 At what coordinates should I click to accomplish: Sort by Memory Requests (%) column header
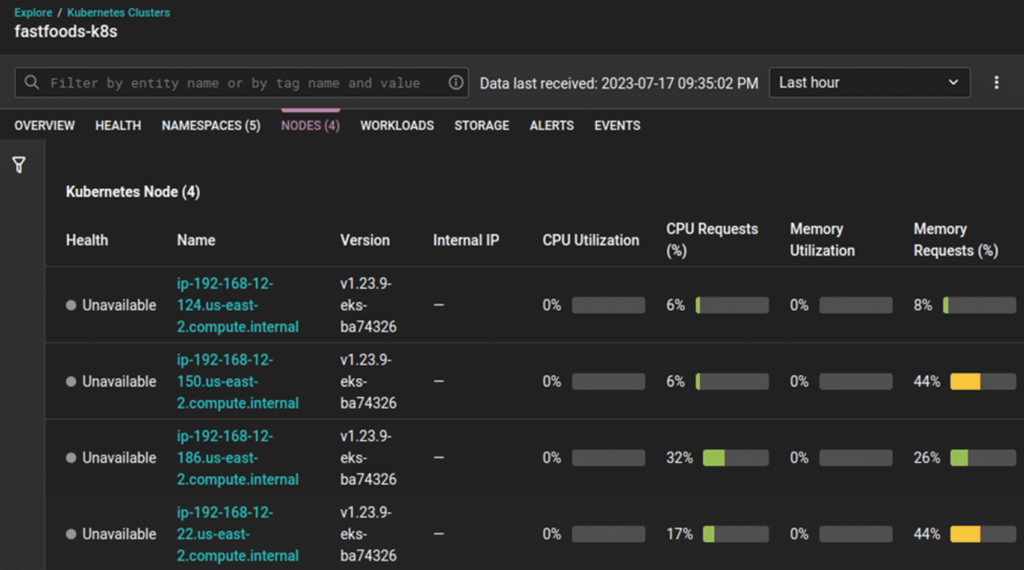click(x=956, y=240)
